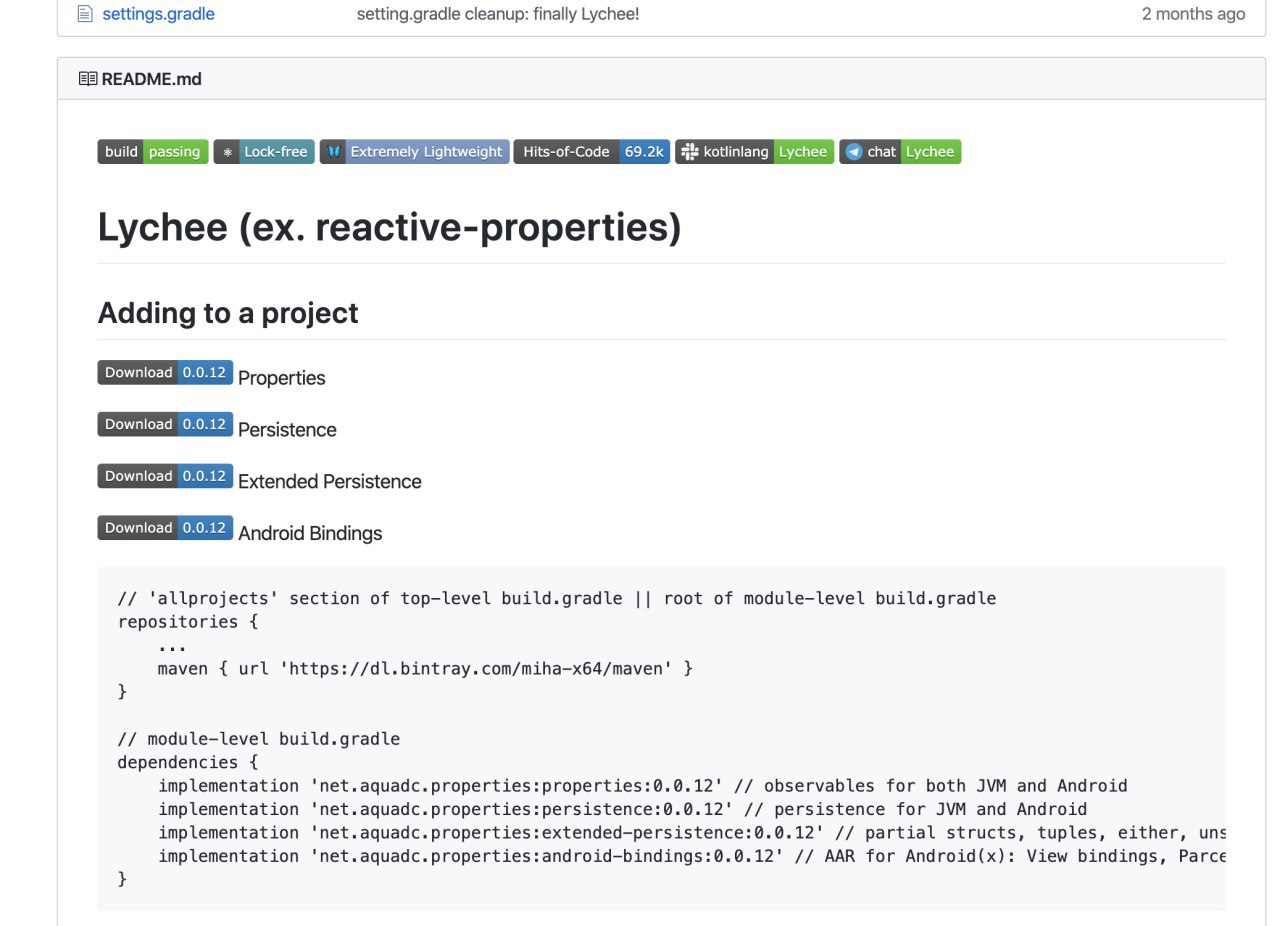The image size is (1280, 926).
Task: Click the 'Lychee (ex. reactive-properties)' heading
Action: point(389,227)
